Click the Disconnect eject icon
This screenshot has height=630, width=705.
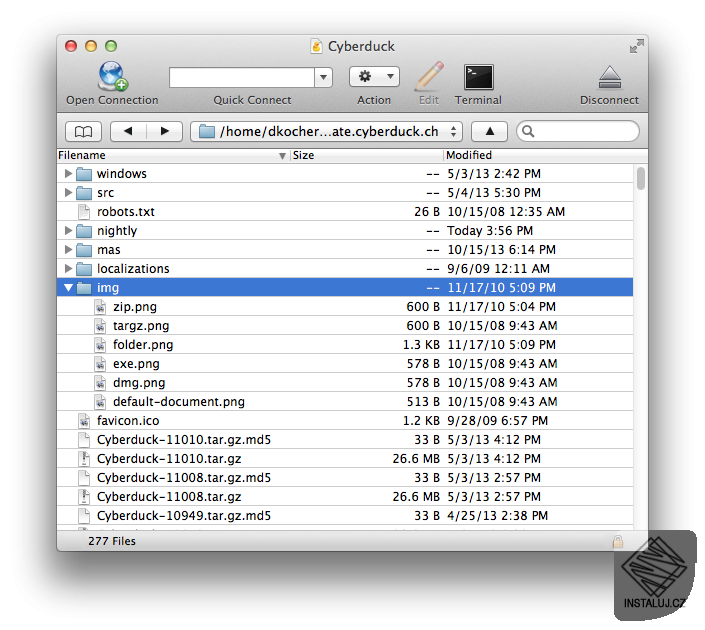point(610,78)
